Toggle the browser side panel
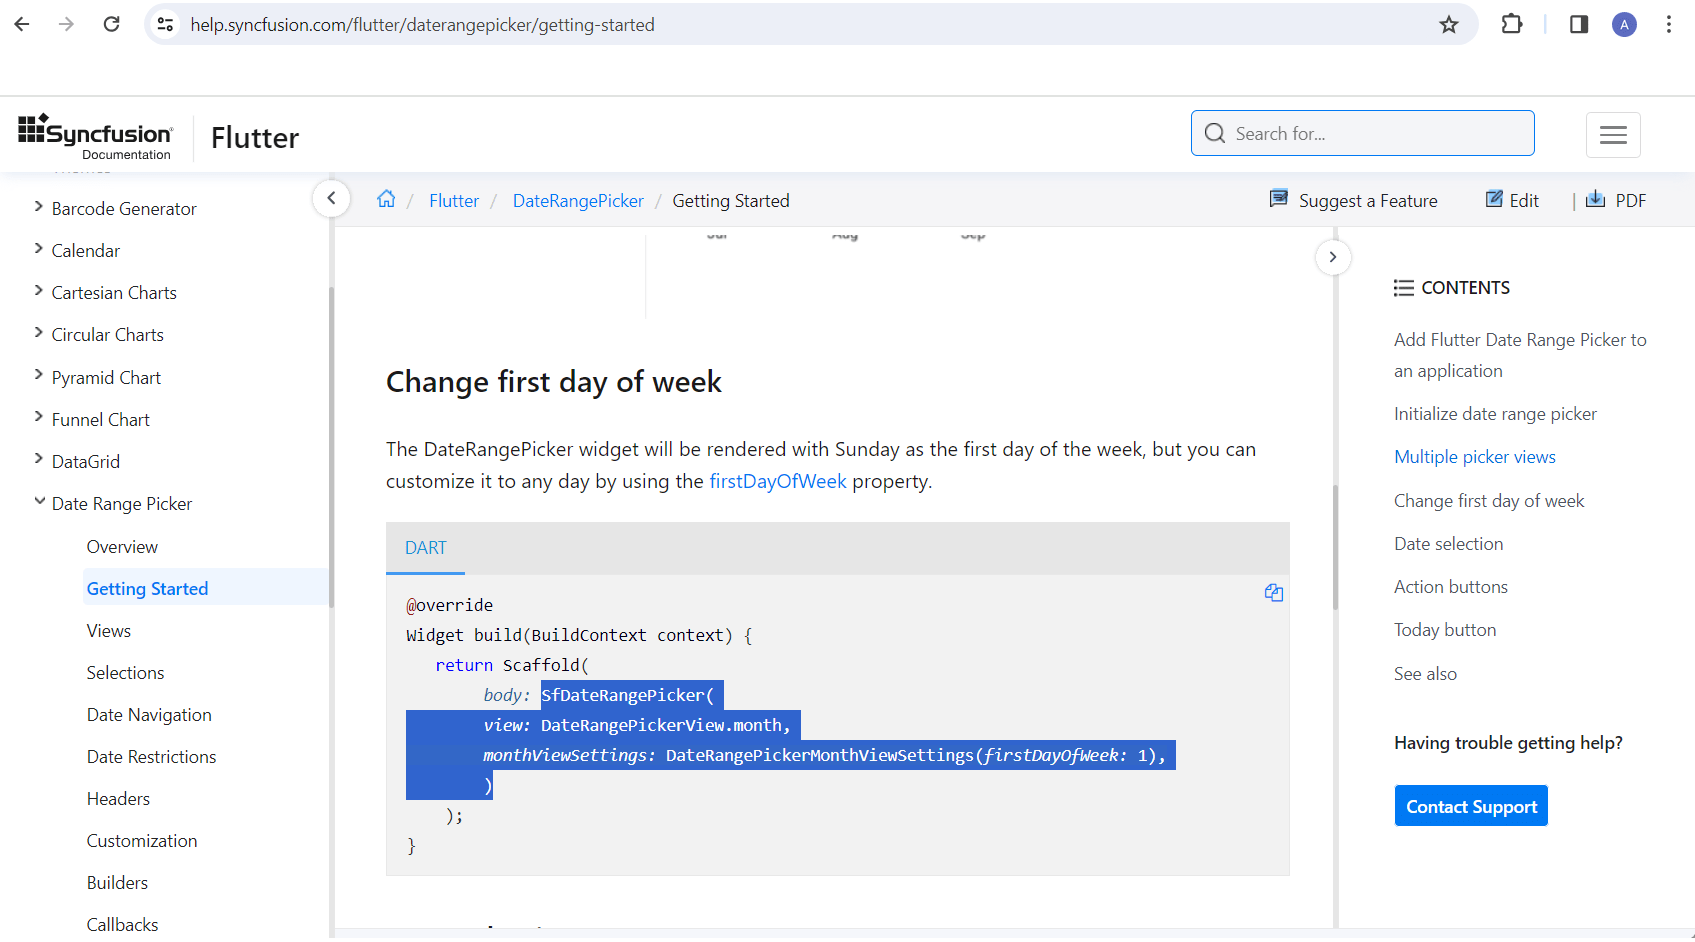 coord(1579,25)
